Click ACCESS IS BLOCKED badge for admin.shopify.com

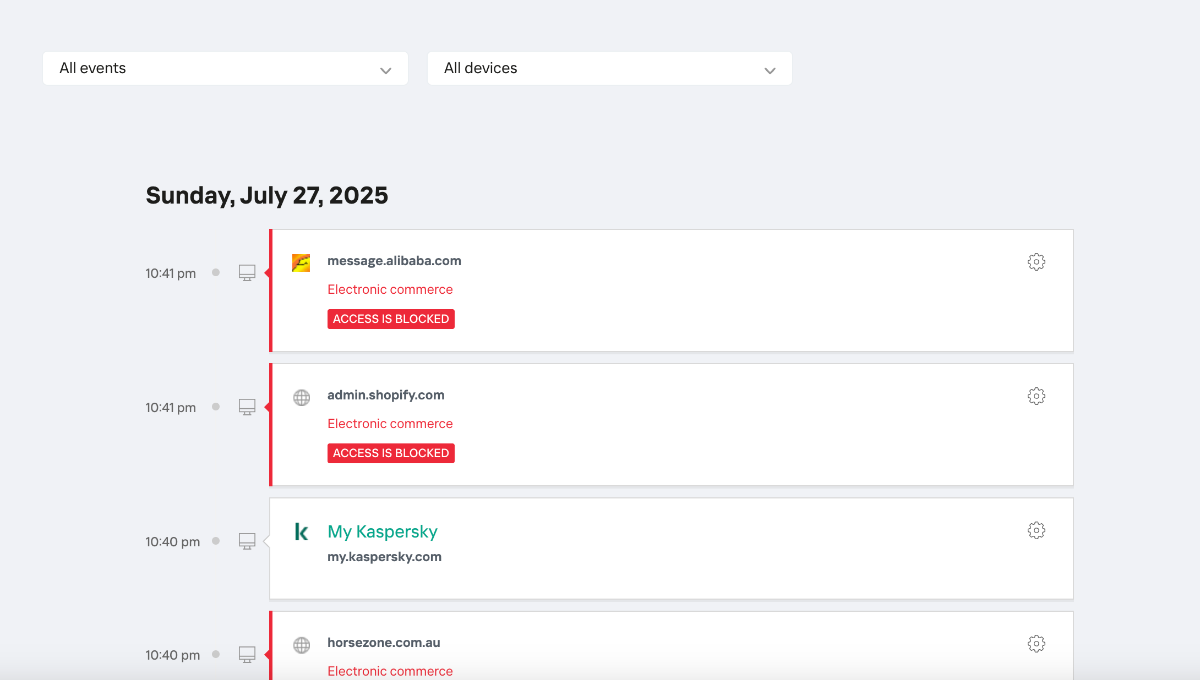[391, 453]
